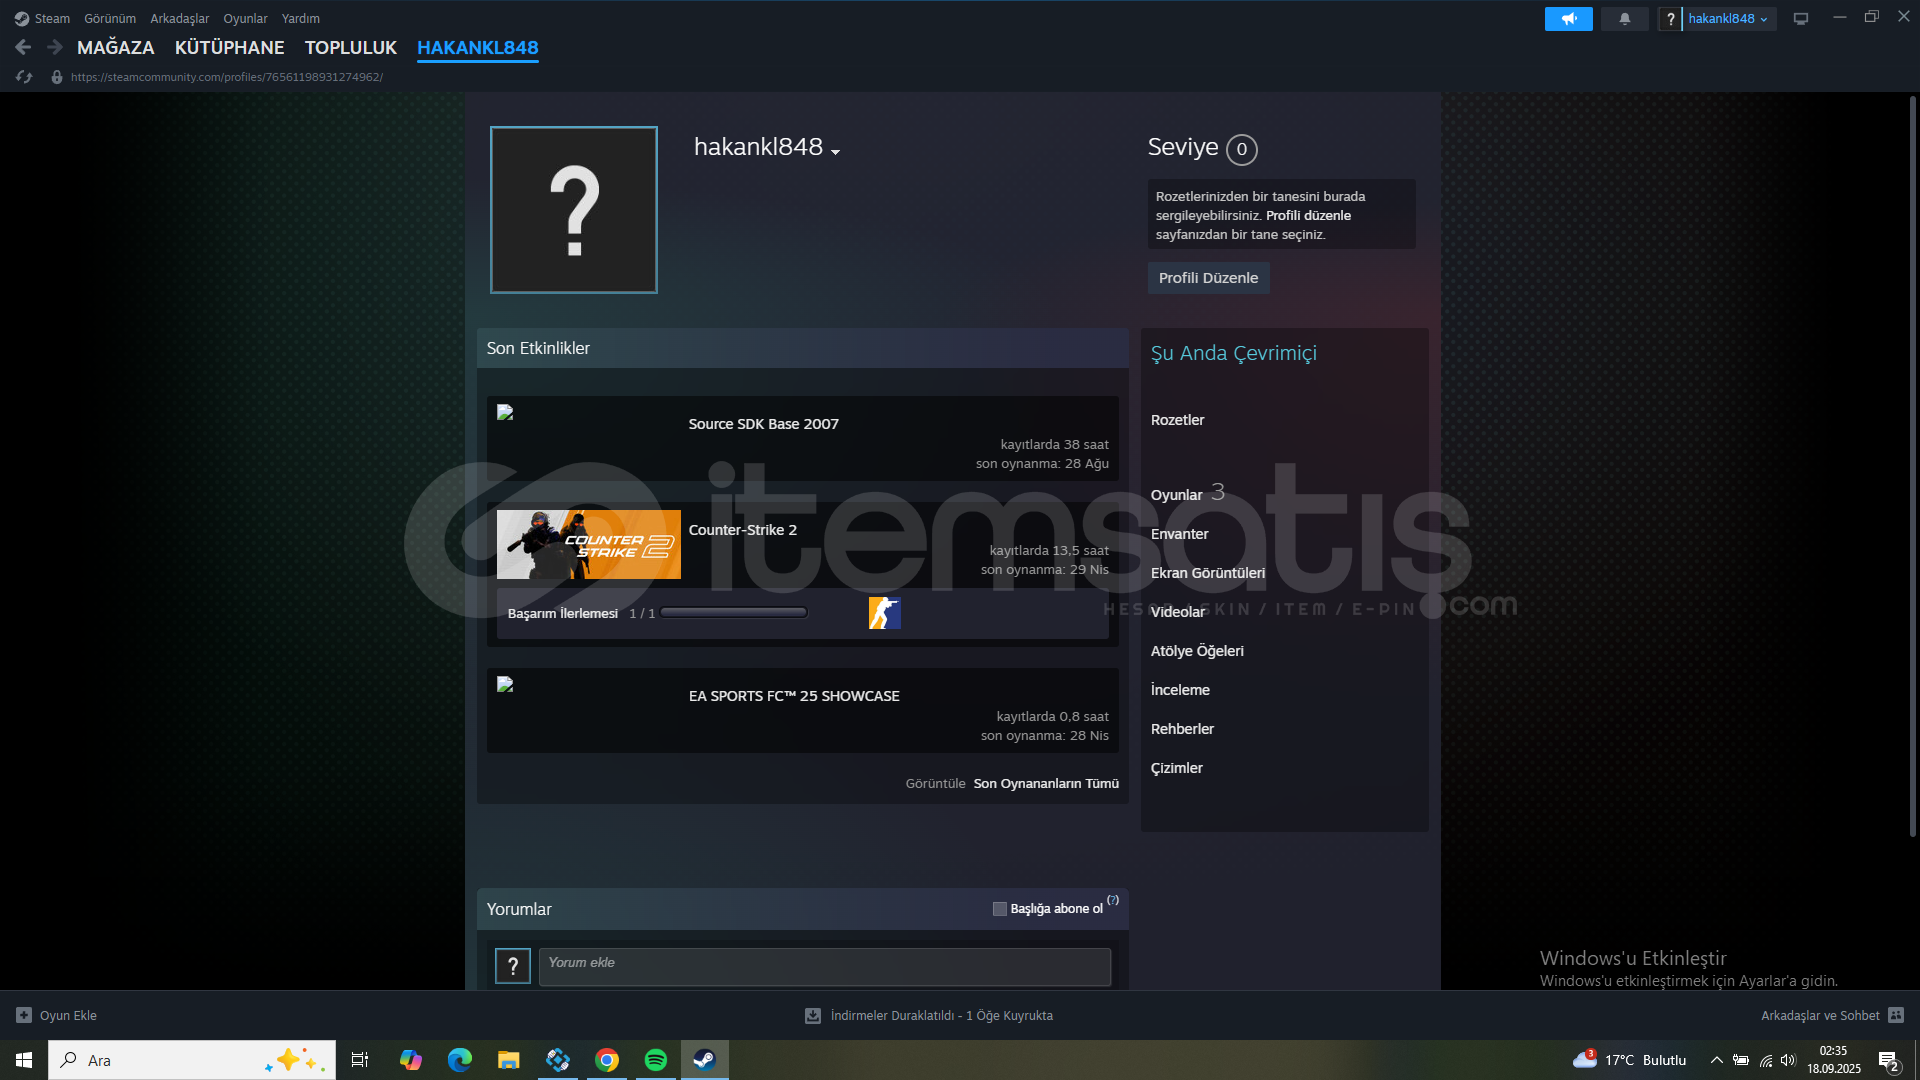This screenshot has width=1920, height=1080.
Task: Expand the hakankl848 profile name dropdown
Action: point(835,153)
